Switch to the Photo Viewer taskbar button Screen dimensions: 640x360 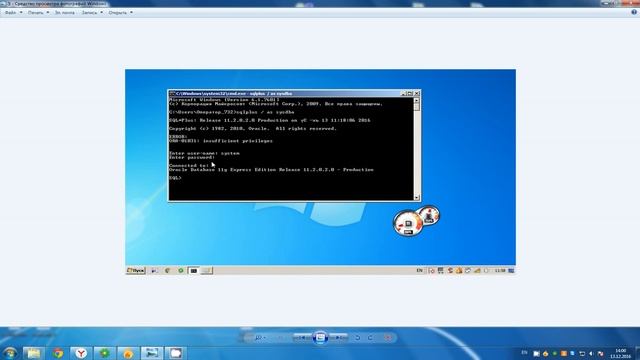(152, 353)
